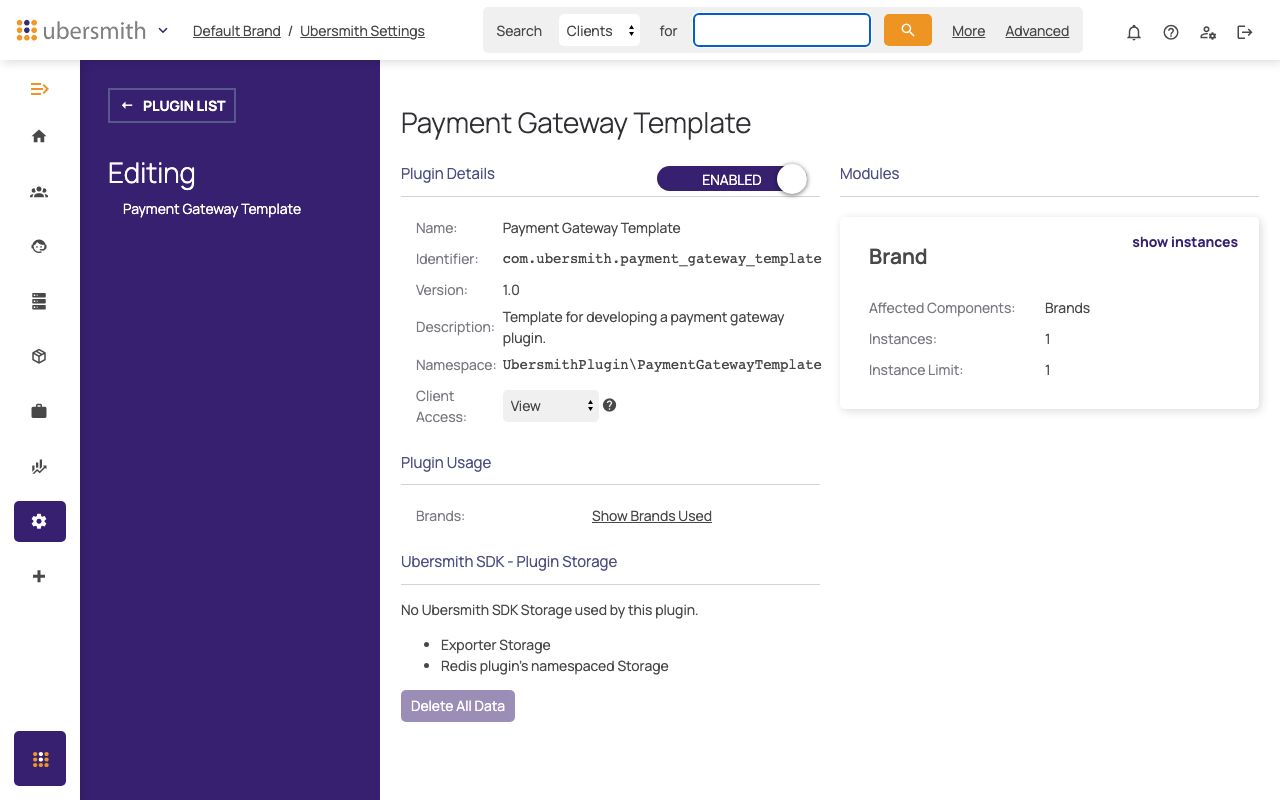Expand the sidebar menu icon

point(39,89)
